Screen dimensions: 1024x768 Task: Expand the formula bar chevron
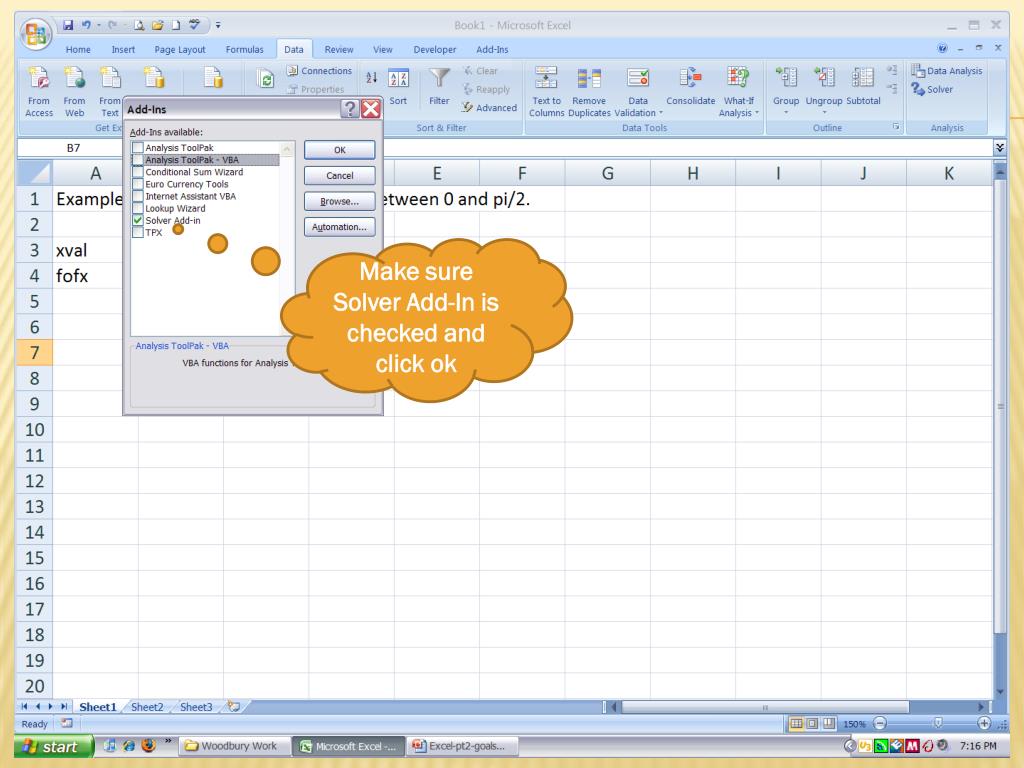click(999, 148)
